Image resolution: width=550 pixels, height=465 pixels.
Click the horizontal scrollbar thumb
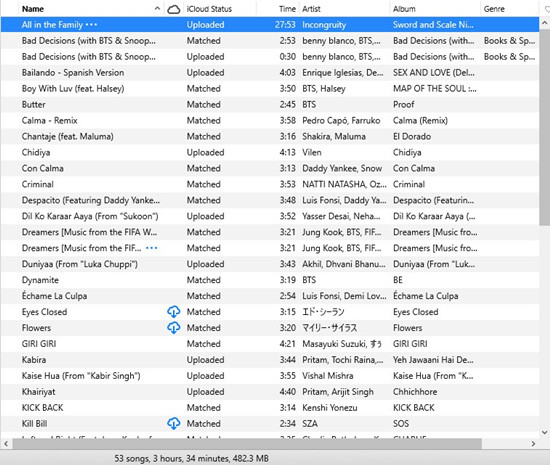pyautogui.click(x=247, y=444)
